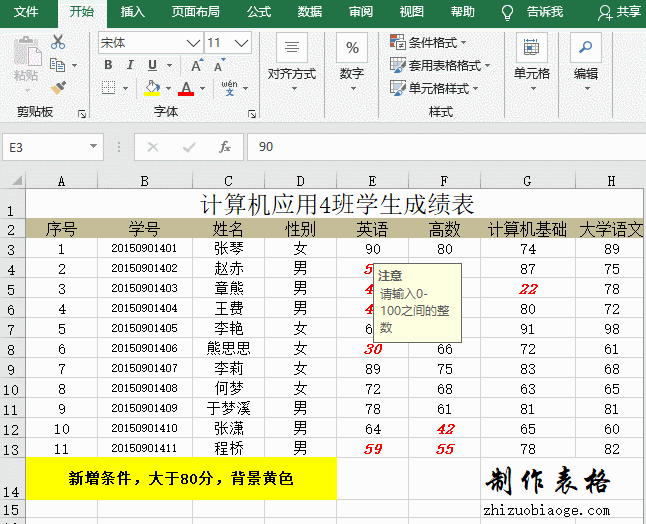Screen dimensions: 646x524
Task: Select the name cell 于梦溪
Action: [228, 409]
